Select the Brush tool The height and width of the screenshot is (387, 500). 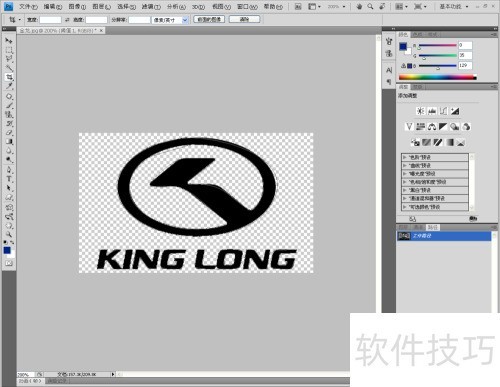[x=9, y=106]
